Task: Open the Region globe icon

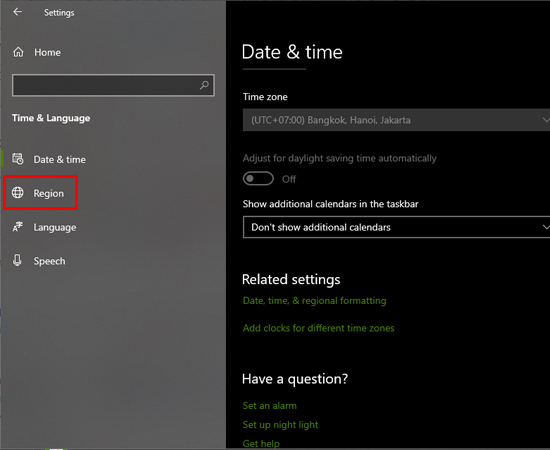Action: tap(18, 193)
